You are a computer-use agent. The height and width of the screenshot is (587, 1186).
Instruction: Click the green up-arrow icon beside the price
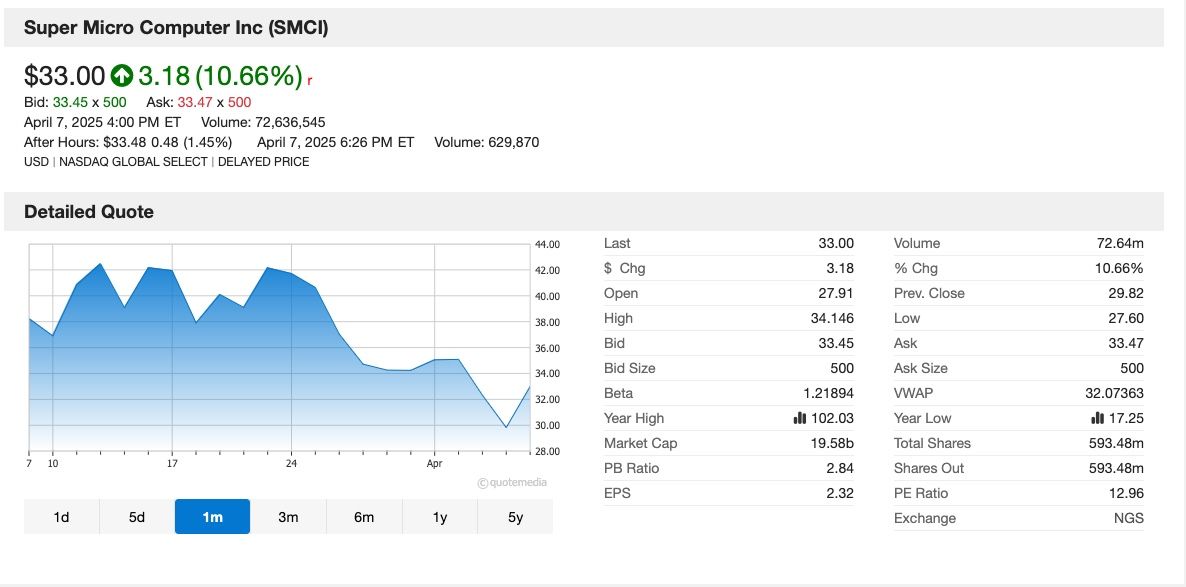122,76
